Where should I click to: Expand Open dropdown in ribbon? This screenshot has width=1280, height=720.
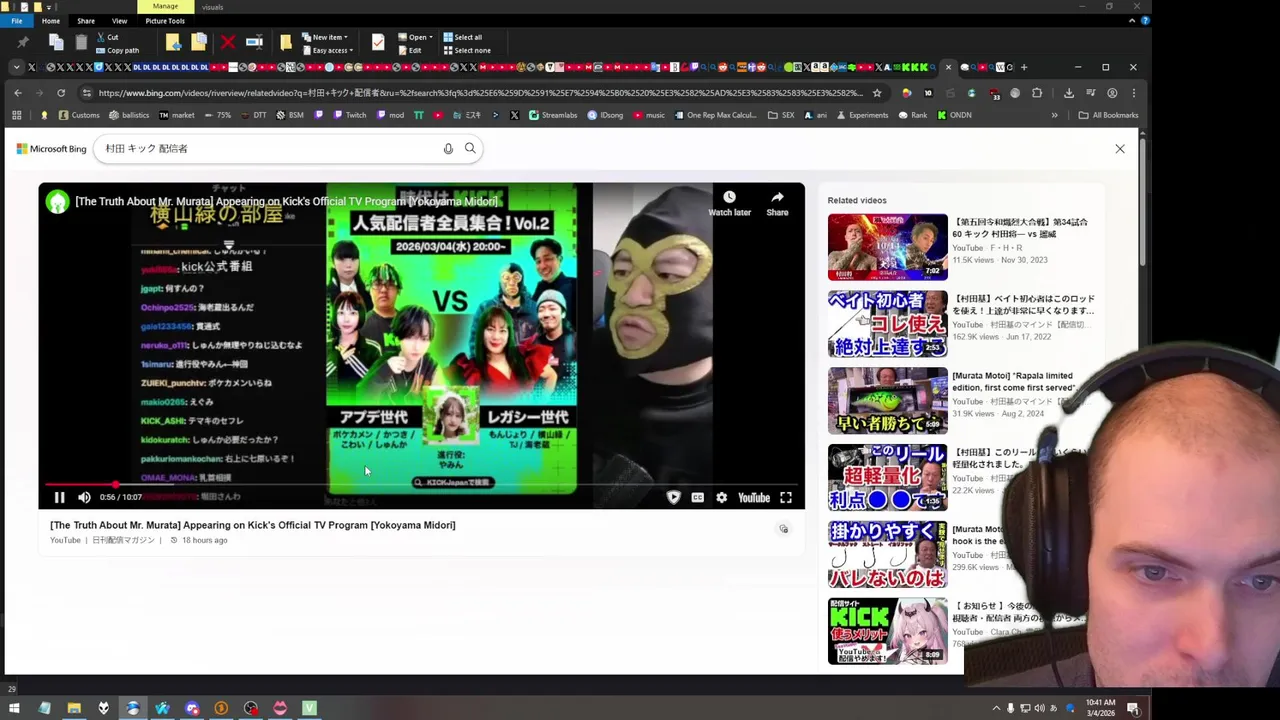414,37
